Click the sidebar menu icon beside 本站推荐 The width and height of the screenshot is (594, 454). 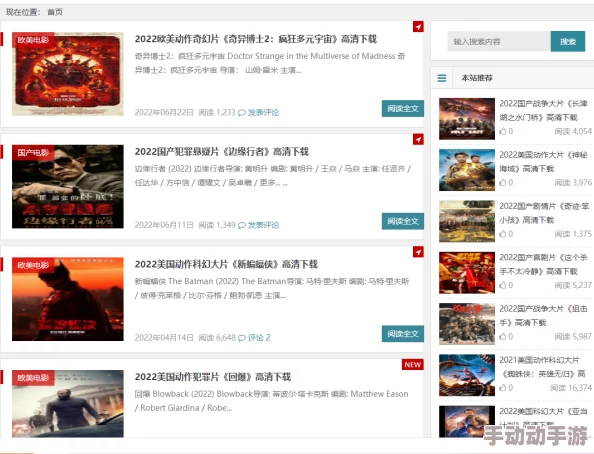point(442,78)
